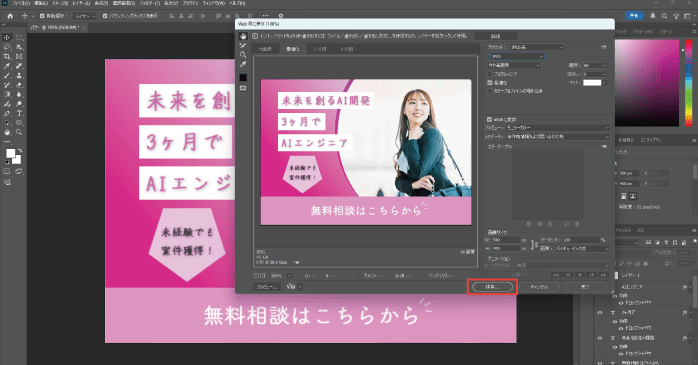Select the Object Selection tool
Image resolution: width=698 pixels, height=365 pixels.
[19, 47]
